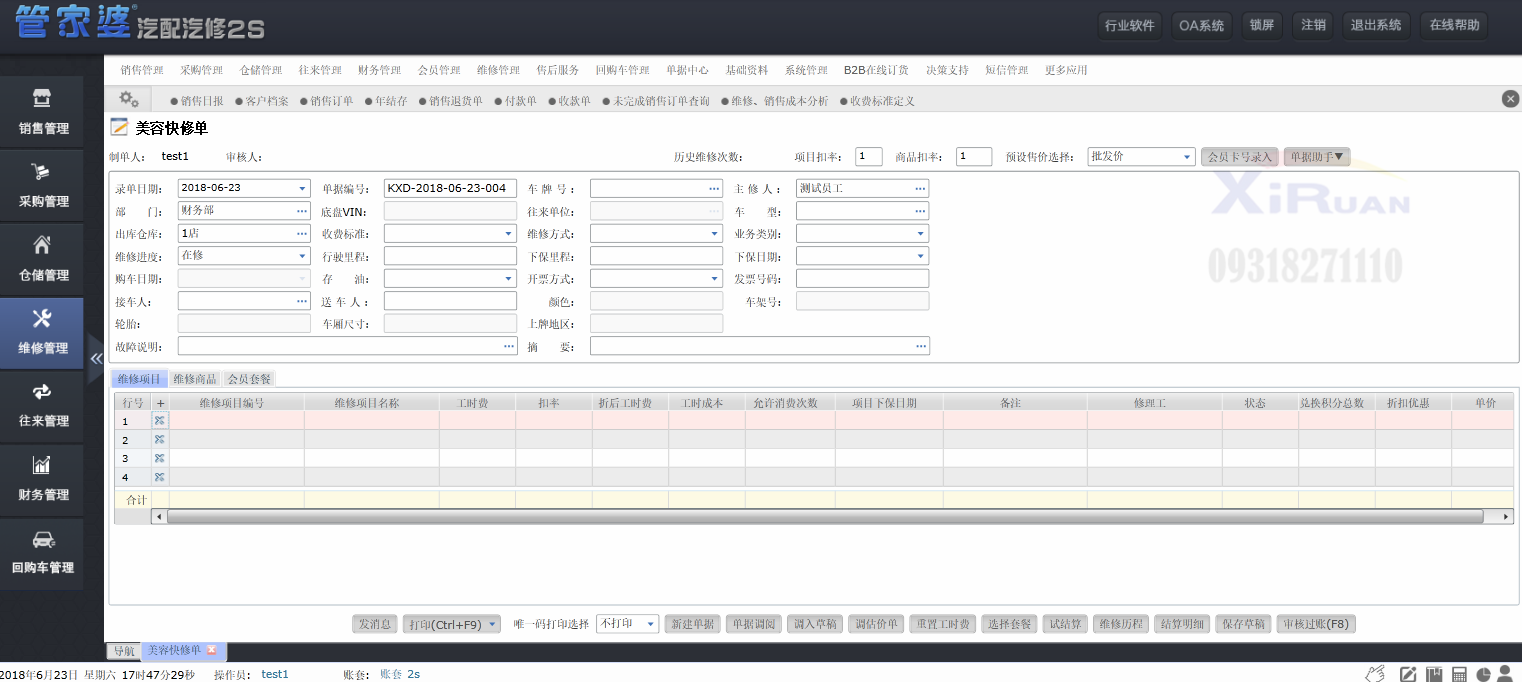Open 销售管理 in the sidebar
Screen dimensions: 1522x682
pos(44,112)
